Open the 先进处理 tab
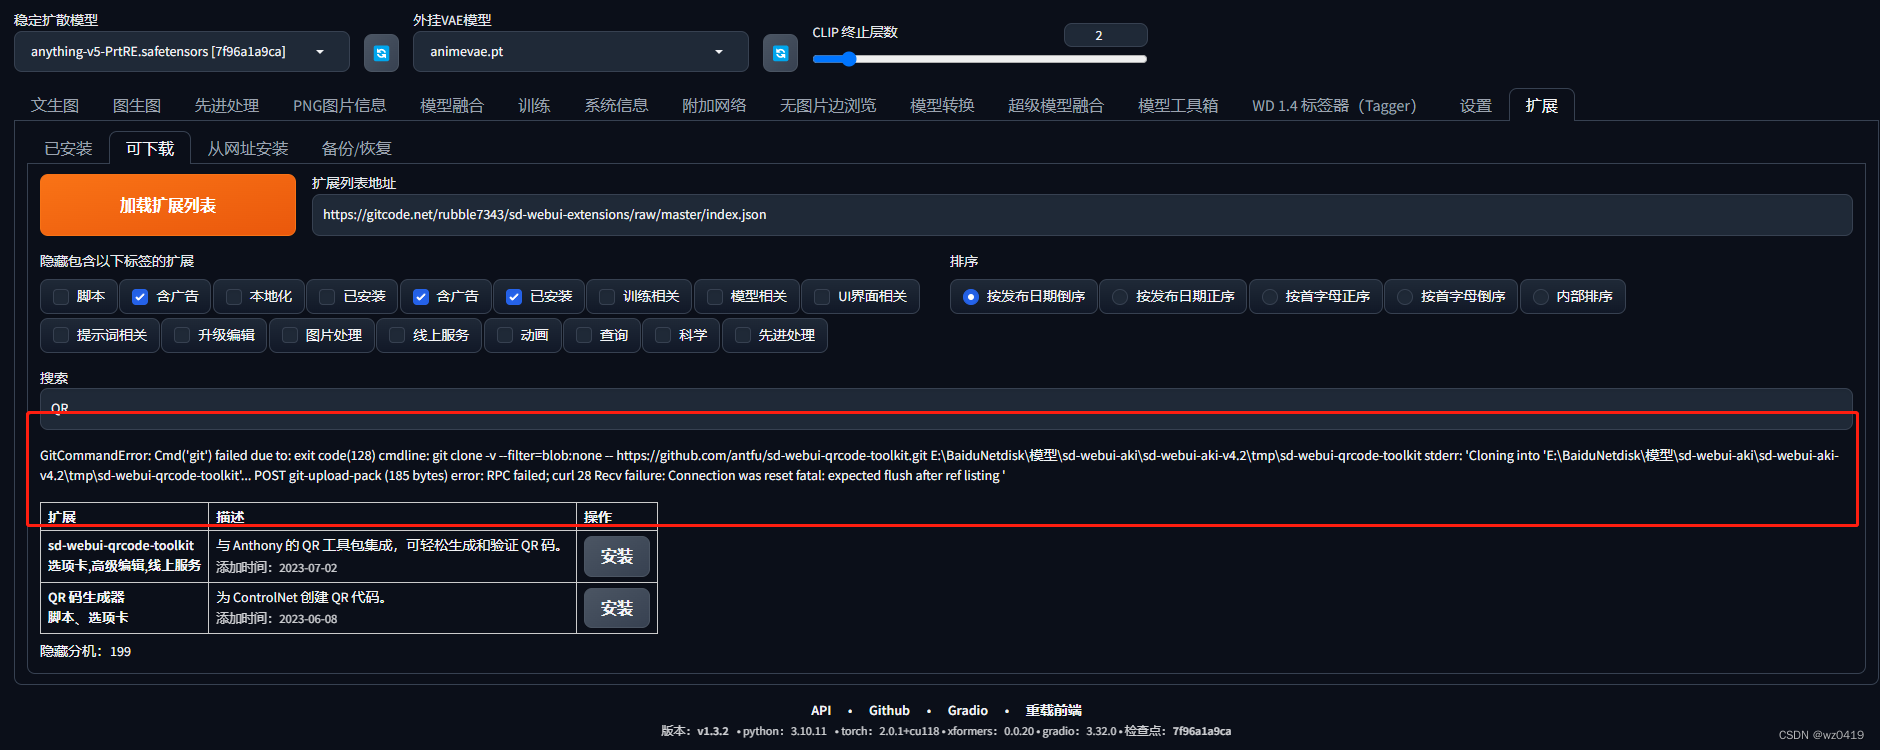1880x750 pixels. 227,105
